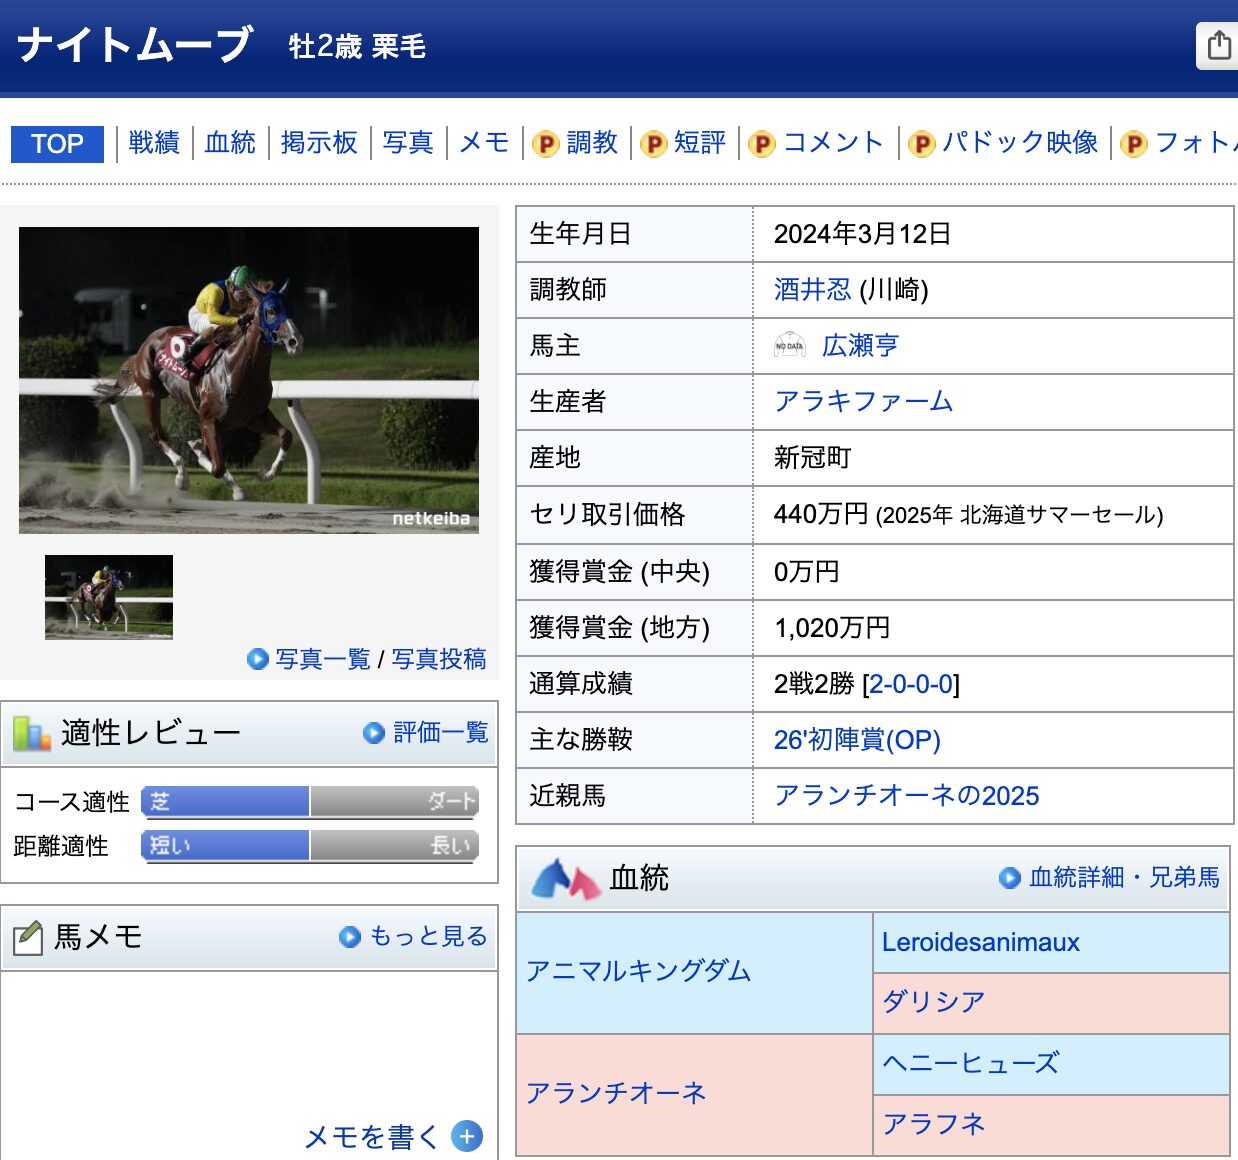
Task: Open the 調教 premium tab
Action: coord(592,143)
